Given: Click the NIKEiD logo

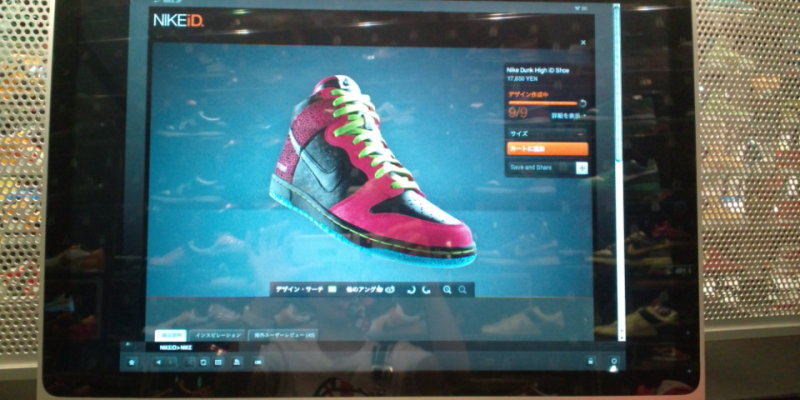Looking at the screenshot, I should 178,21.
